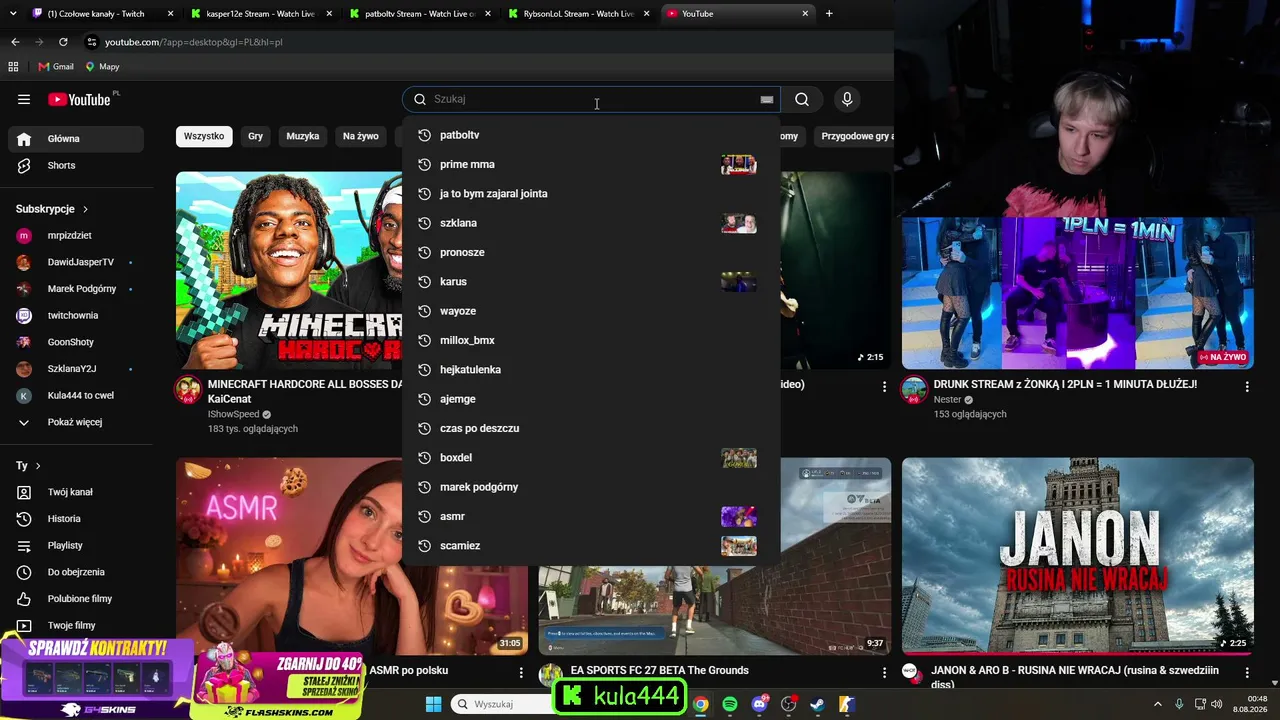Viewport: 1280px width, 720px height.
Task: Go back in the browser
Action: 15,42
